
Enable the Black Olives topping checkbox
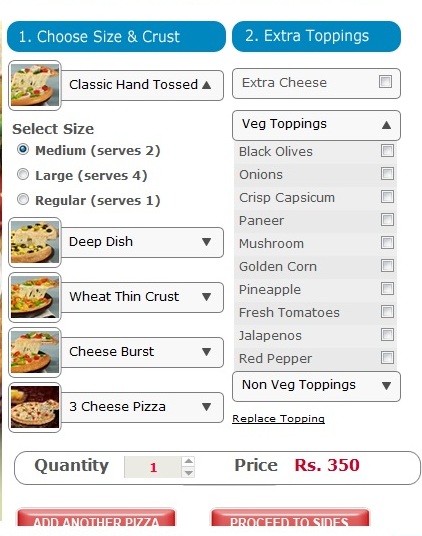(387, 151)
